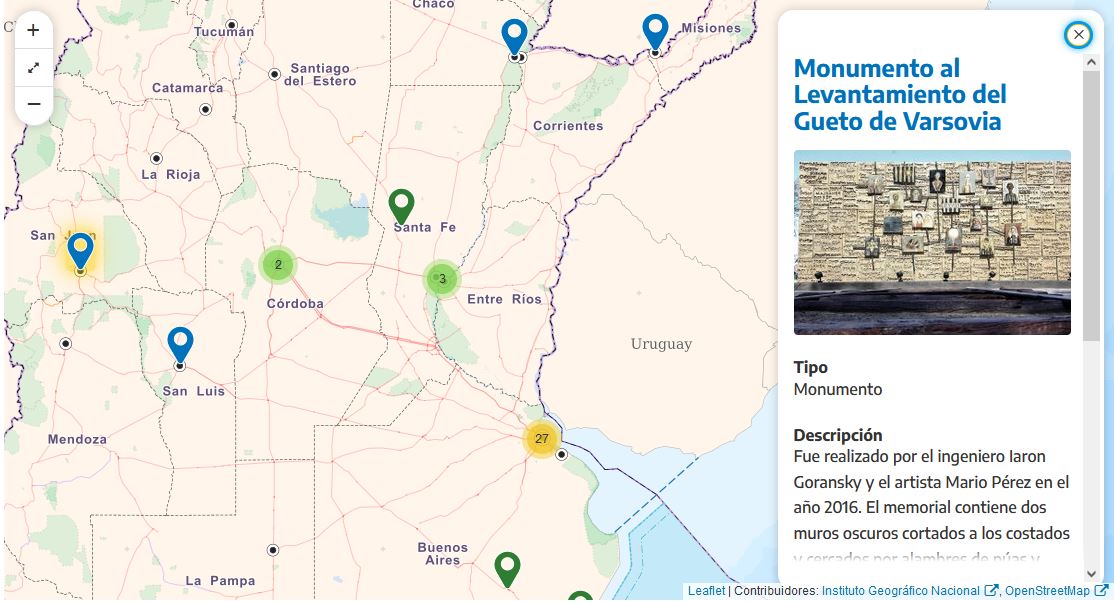The image size is (1114, 602).
Task: Expand the Buenos Aires cluster of 27
Action: click(x=542, y=439)
